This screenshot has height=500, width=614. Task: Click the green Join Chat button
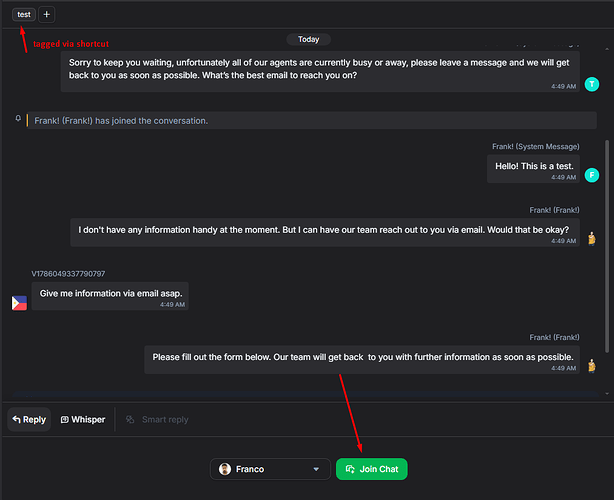(x=372, y=469)
